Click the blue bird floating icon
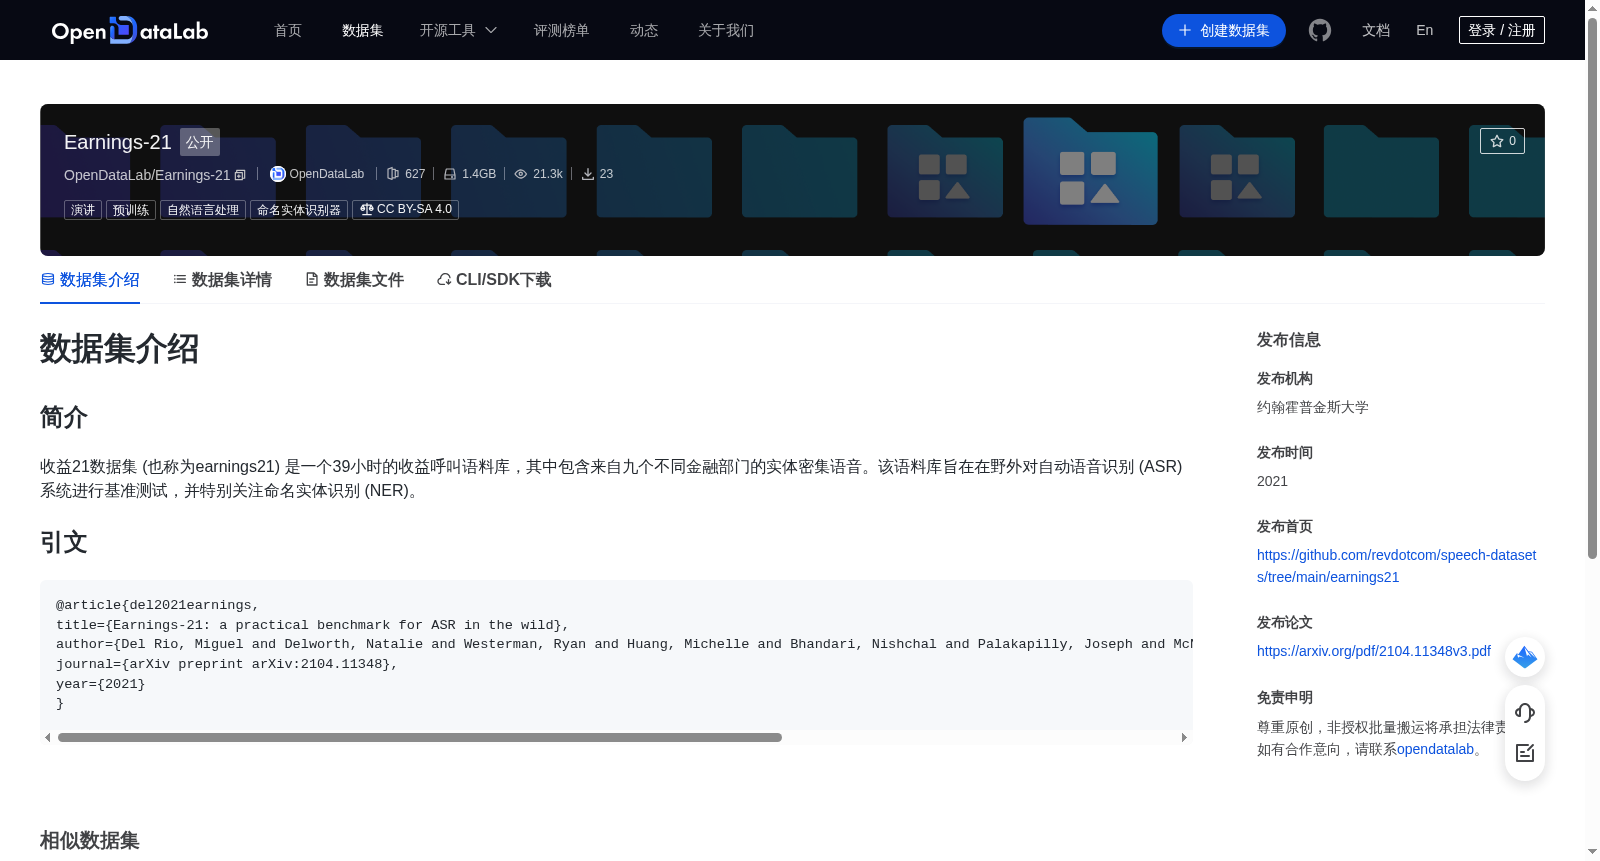Screen dimensions: 1600x861 point(1525,657)
